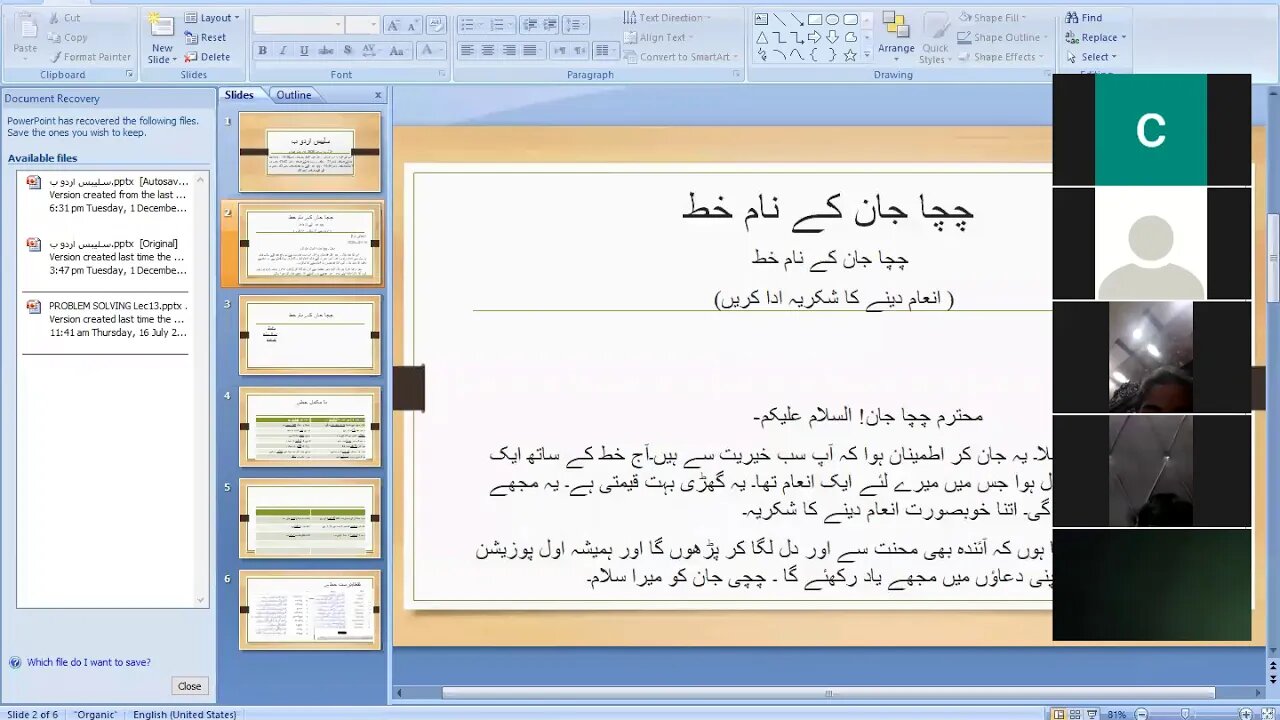Open the Line Spacing dropdown
Image resolution: width=1280 pixels, height=720 pixels.
point(575,24)
